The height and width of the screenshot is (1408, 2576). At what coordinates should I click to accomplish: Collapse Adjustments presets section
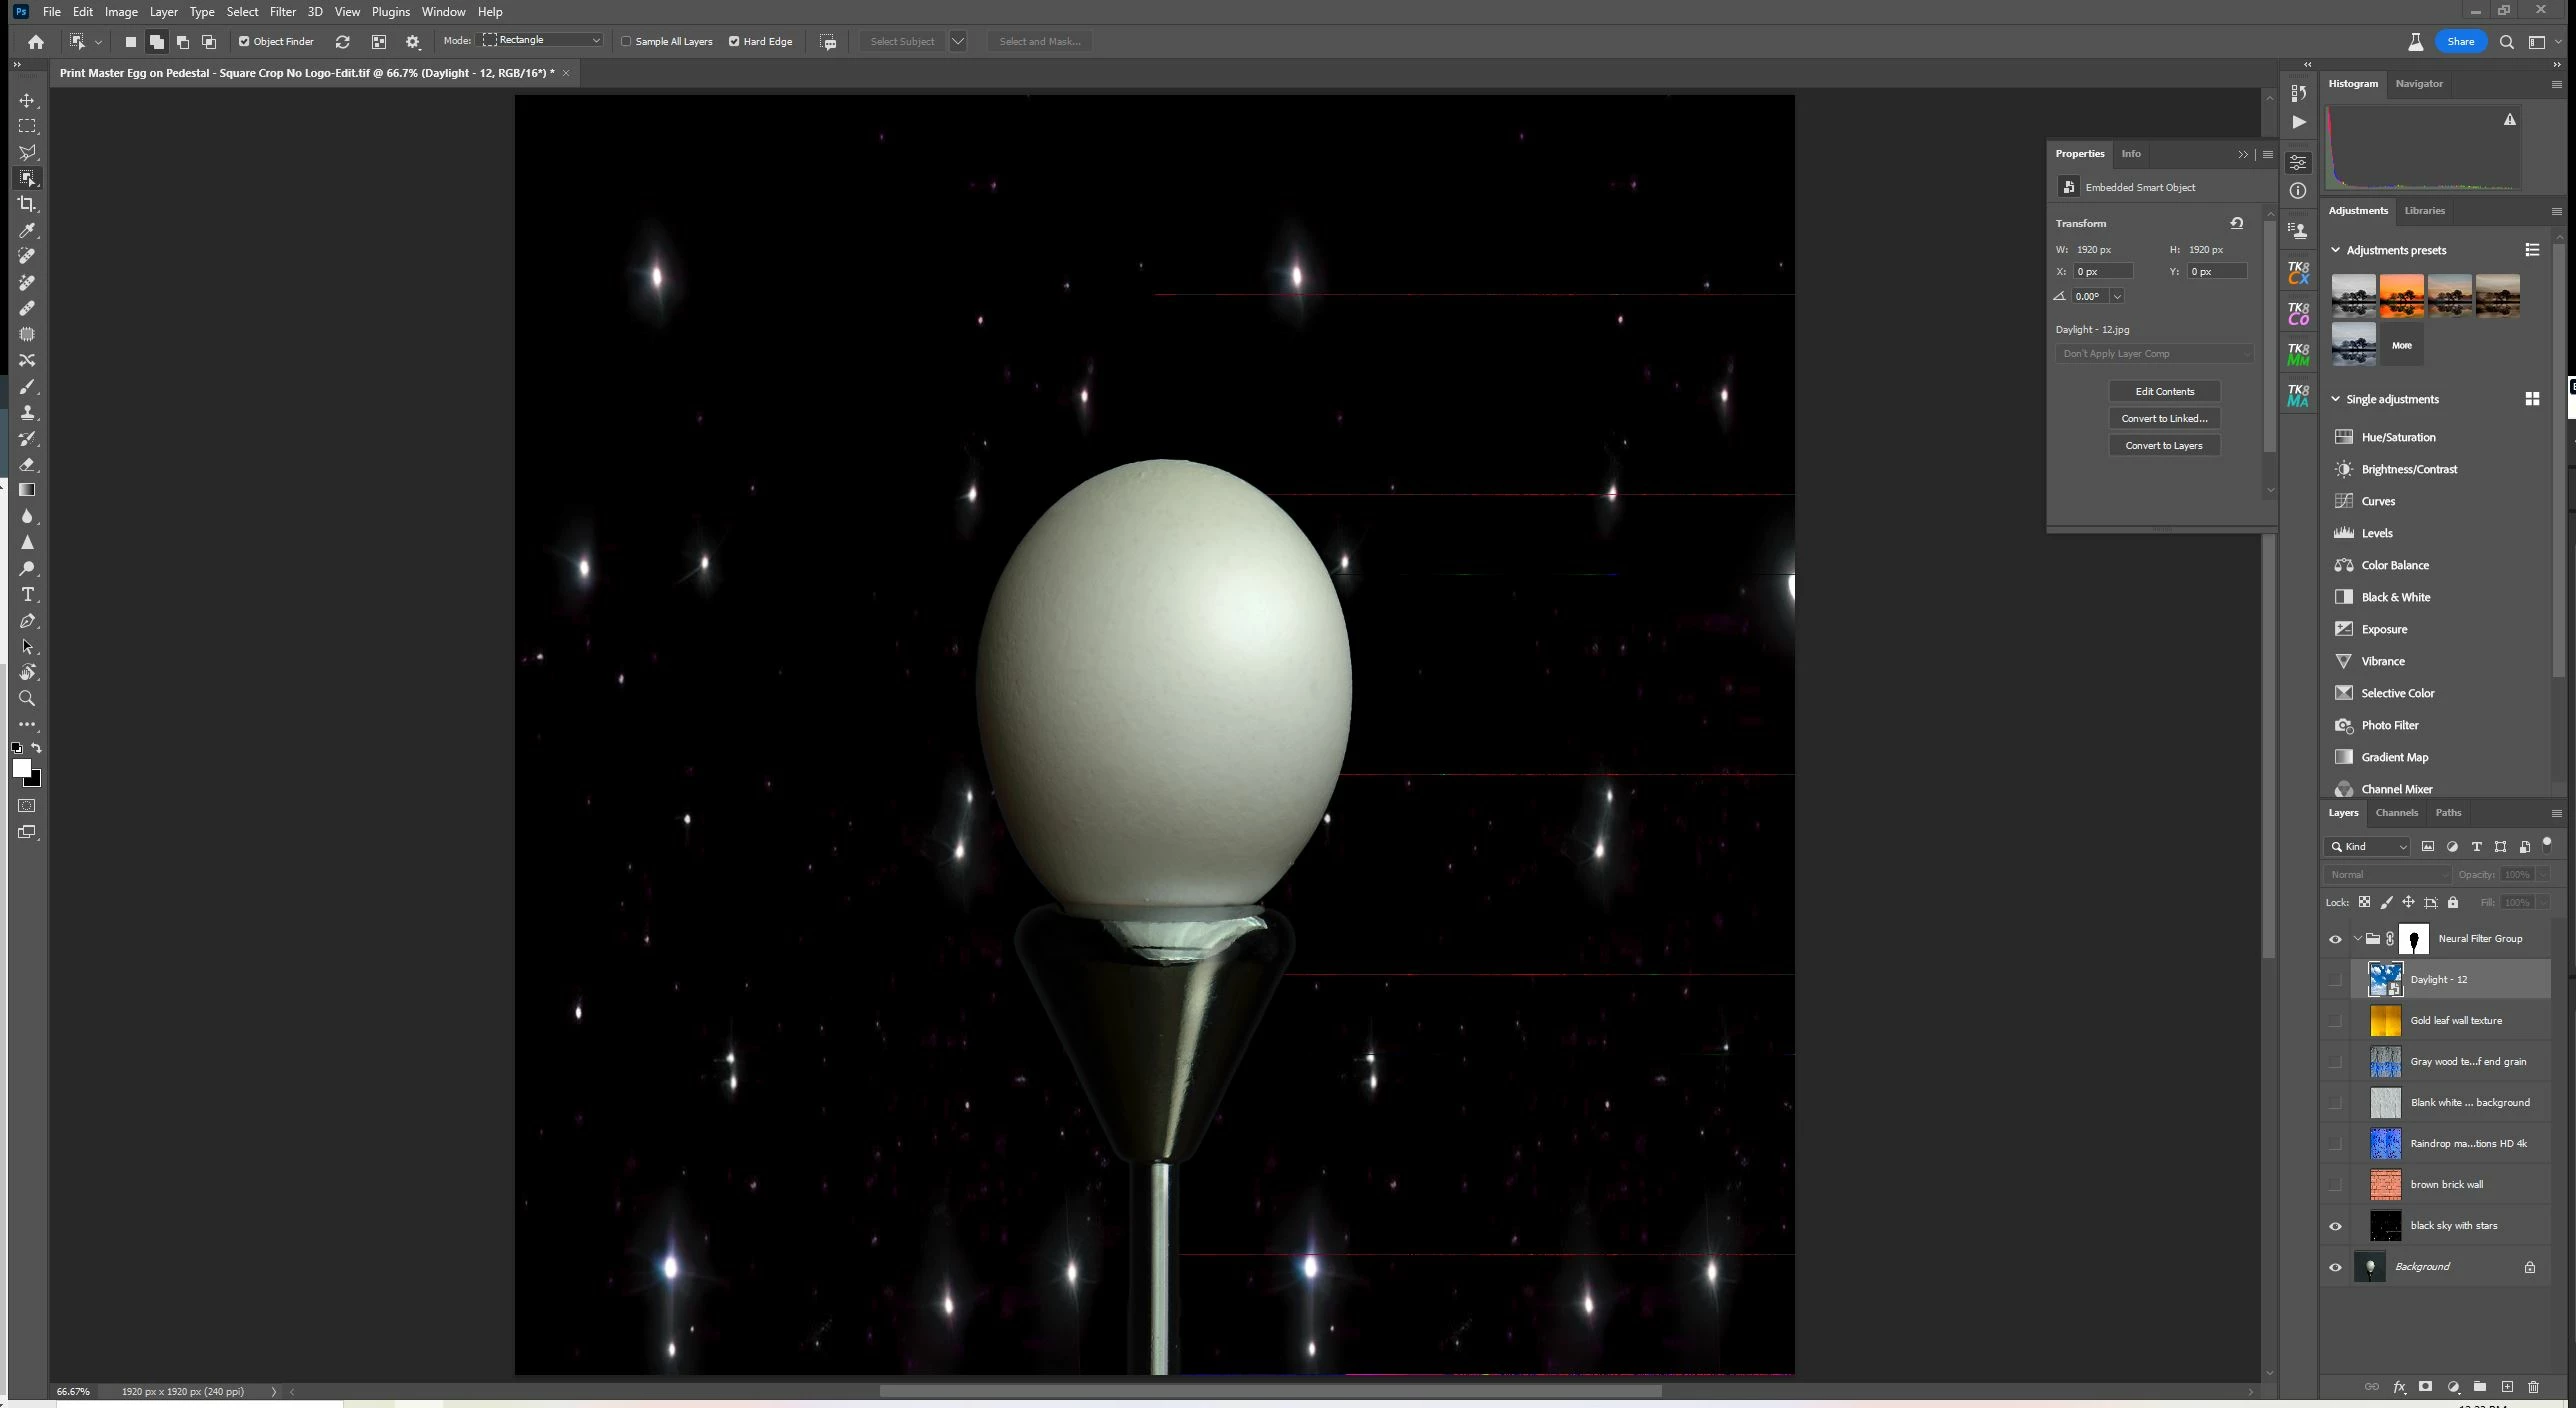[x=2336, y=250]
